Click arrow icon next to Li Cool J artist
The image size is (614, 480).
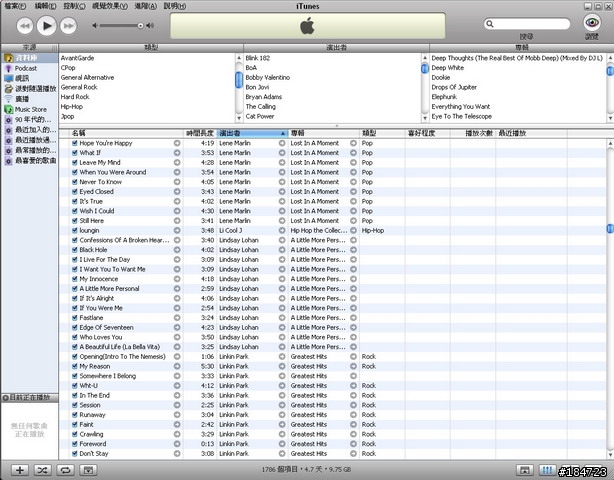[282, 231]
